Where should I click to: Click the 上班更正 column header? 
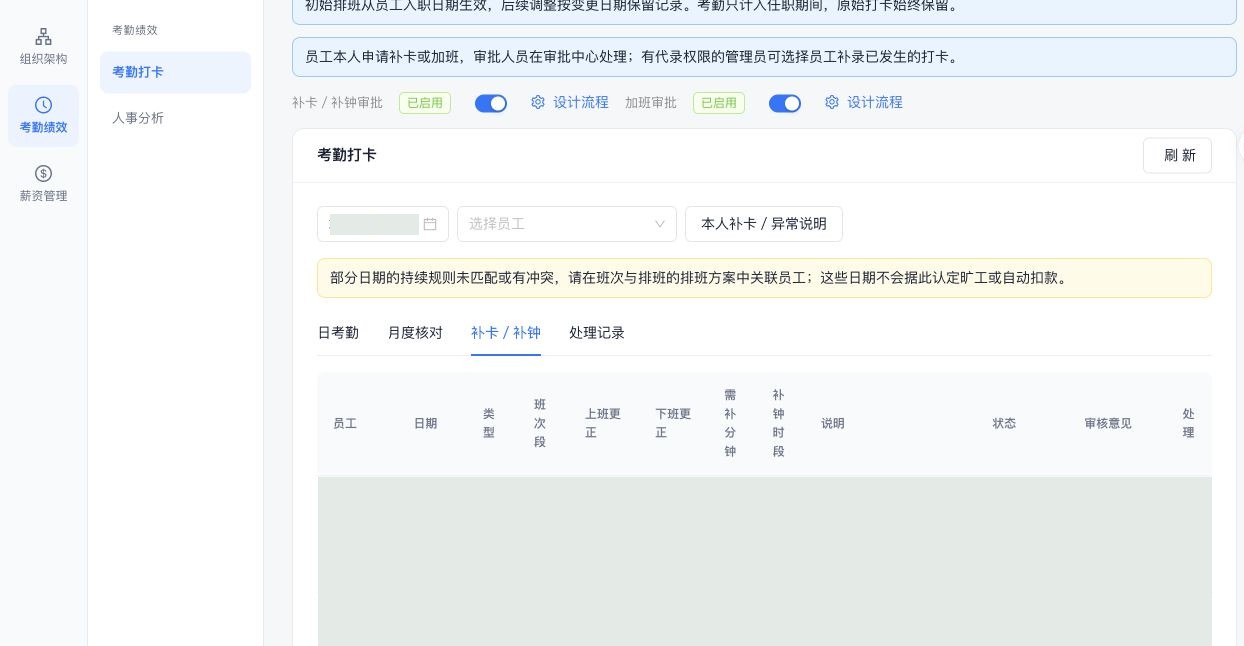603,424
